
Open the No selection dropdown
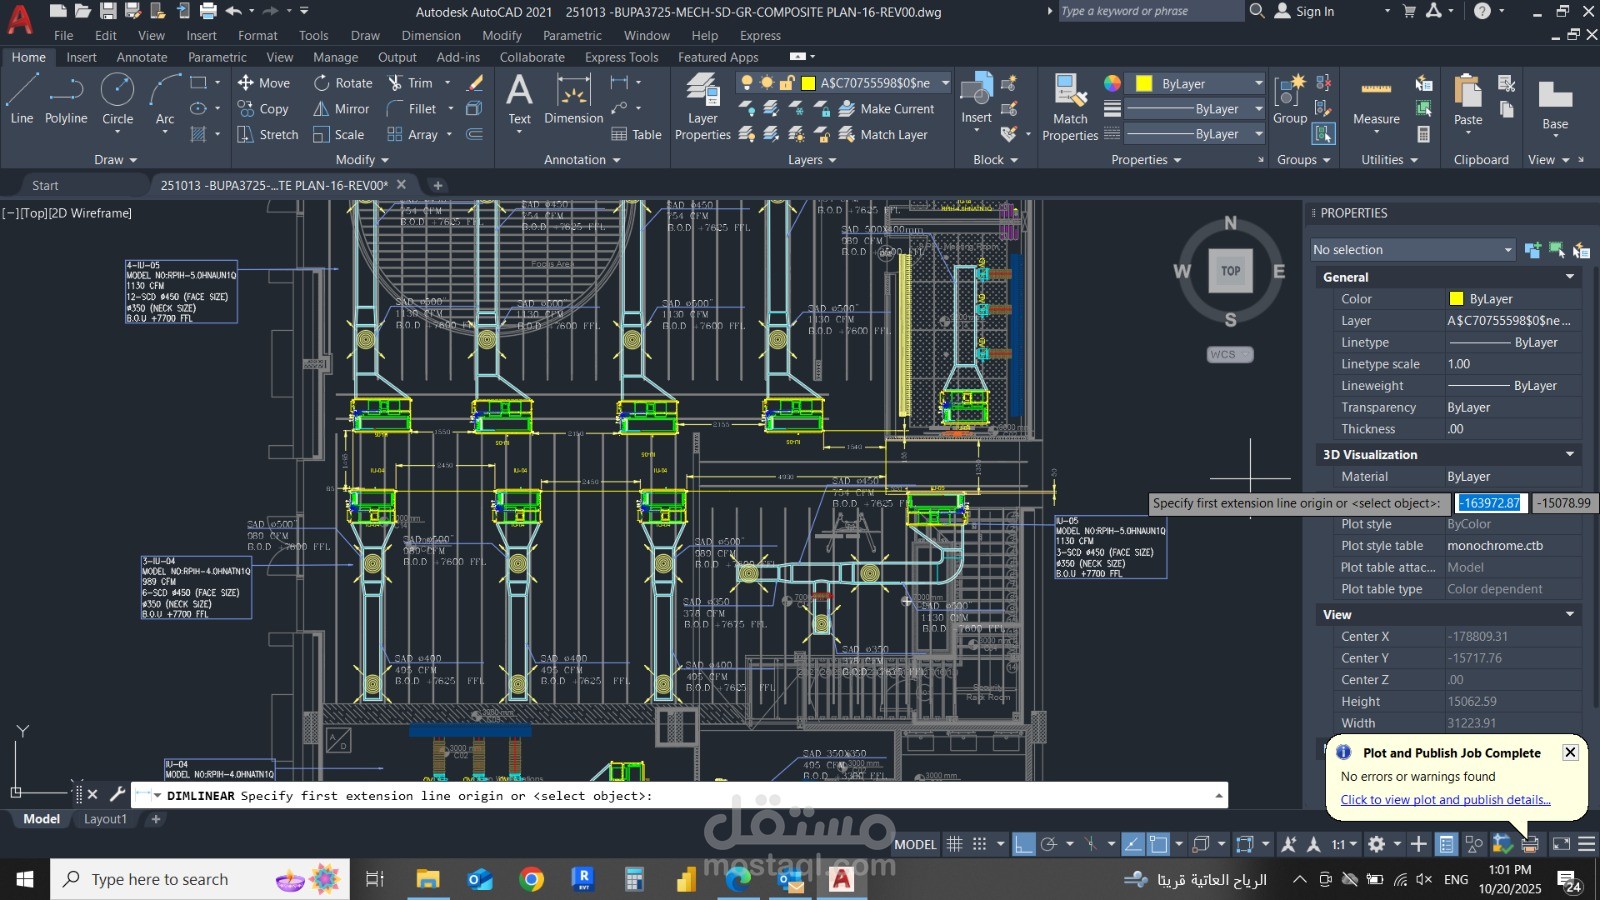(1413, 250)
